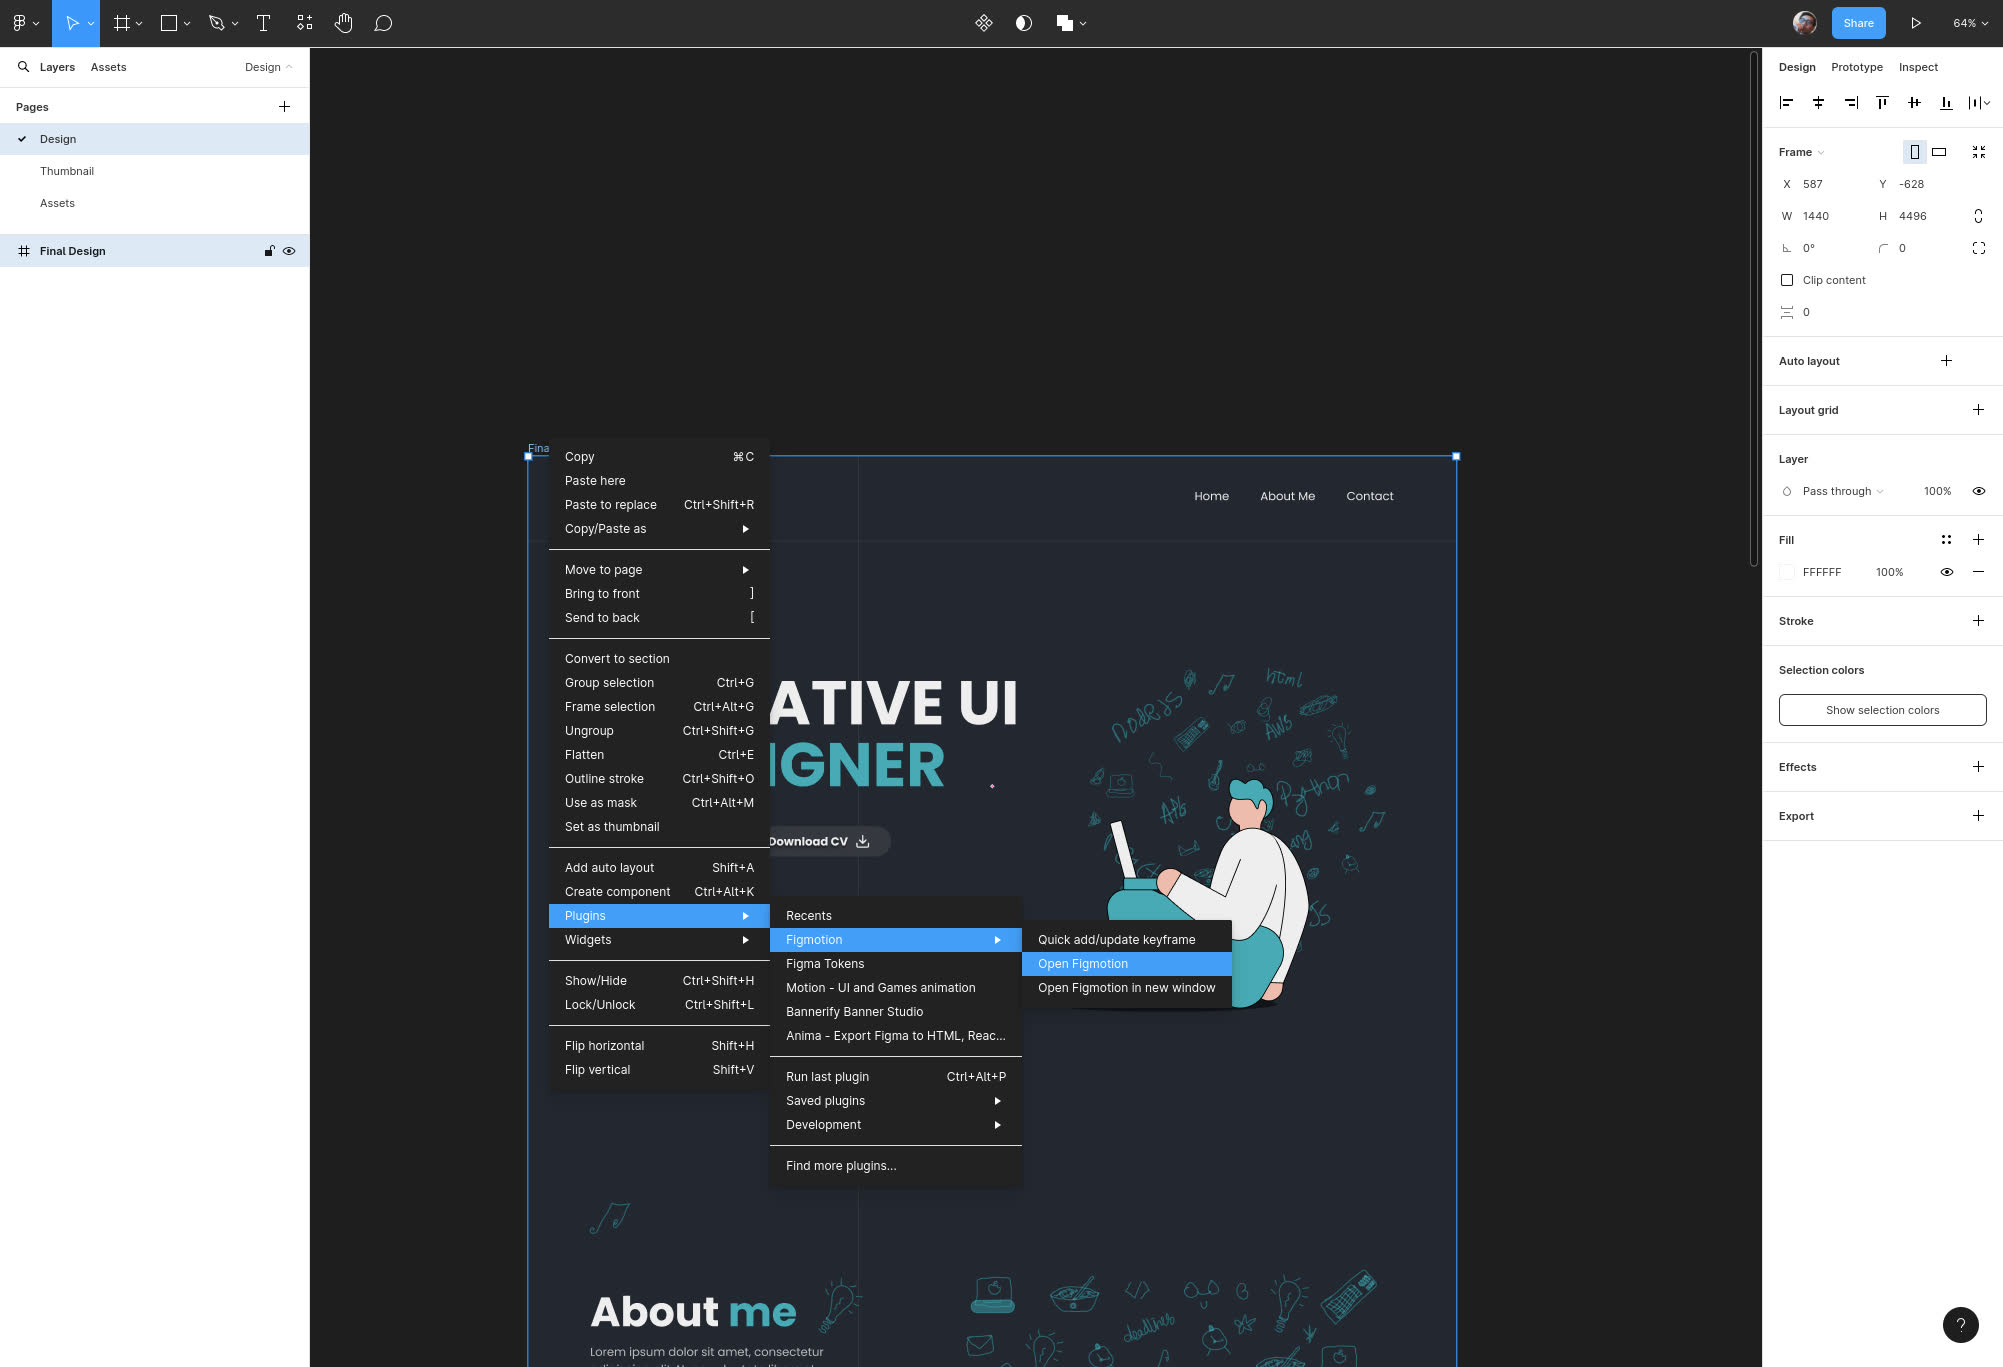This screenshot has width=2003, height=1367.
Task: Switch to the Prototype tab
Action: pos(1857,67)
